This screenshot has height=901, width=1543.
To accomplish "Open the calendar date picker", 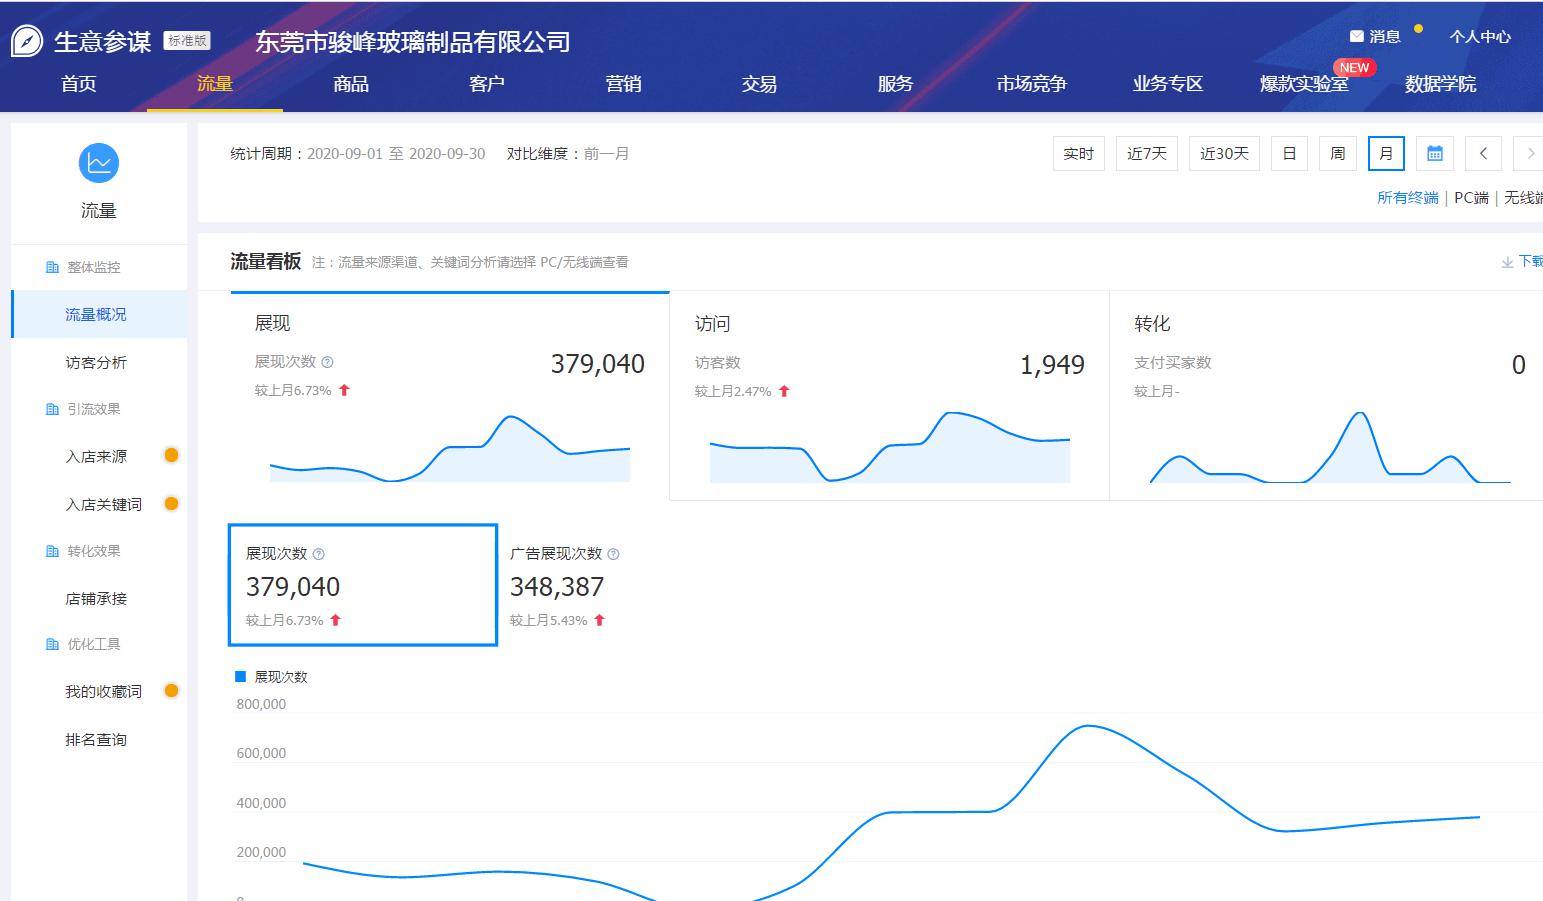I will click(x=1434, y=153).
